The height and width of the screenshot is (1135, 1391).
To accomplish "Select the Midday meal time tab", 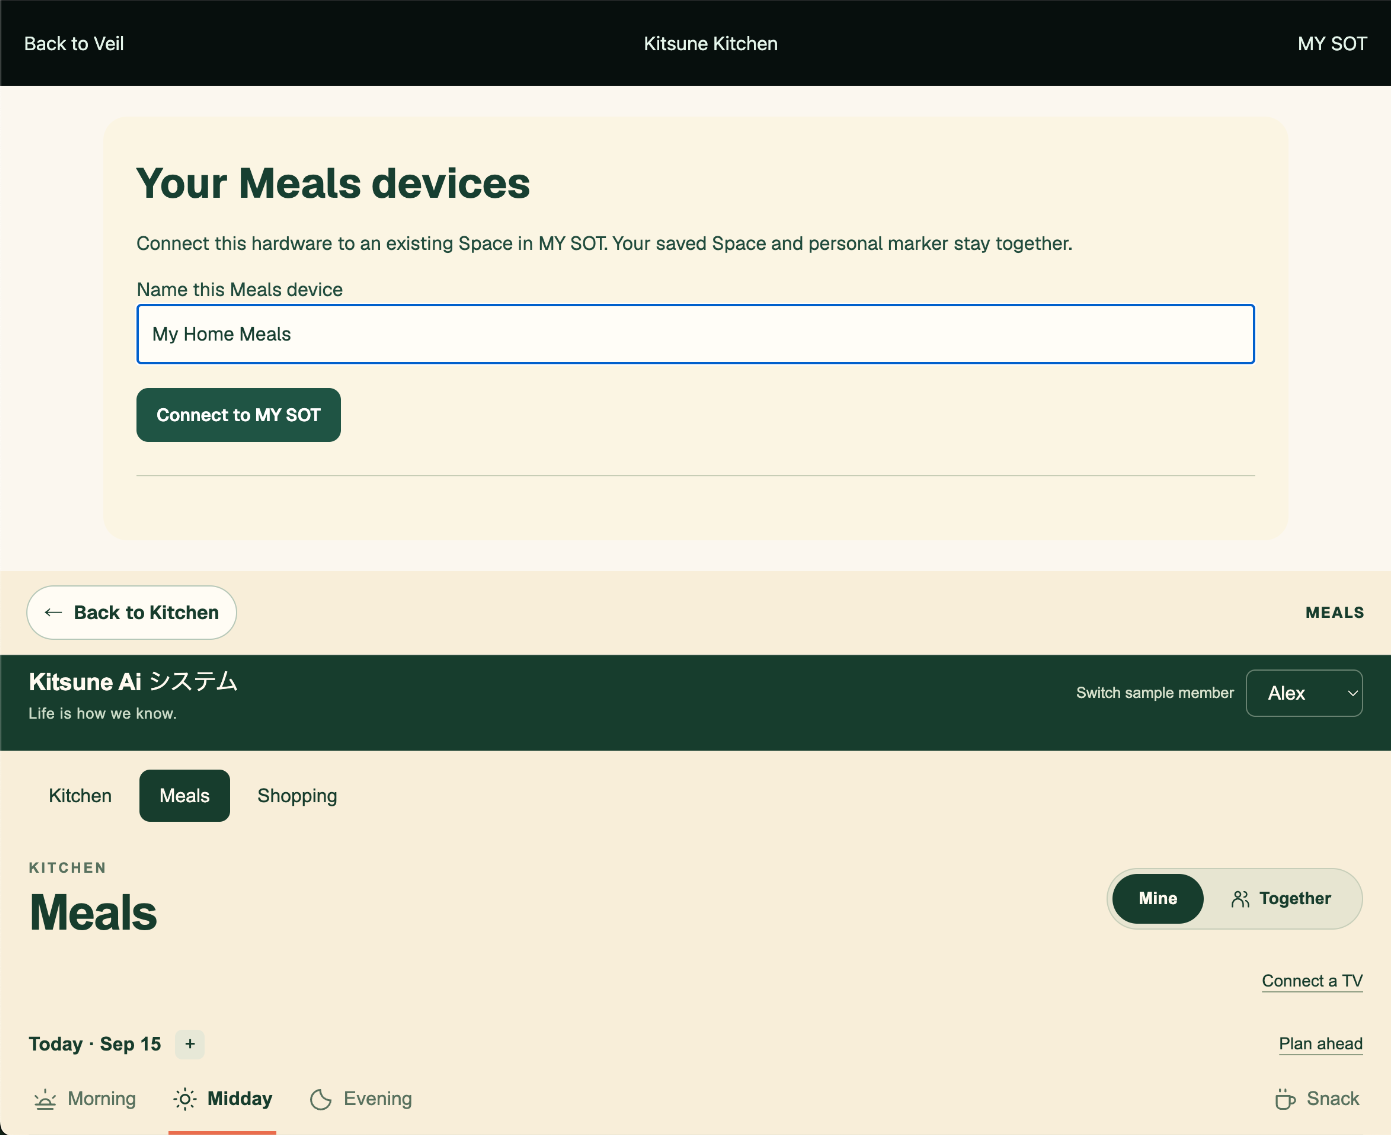I will point(222,1100).
